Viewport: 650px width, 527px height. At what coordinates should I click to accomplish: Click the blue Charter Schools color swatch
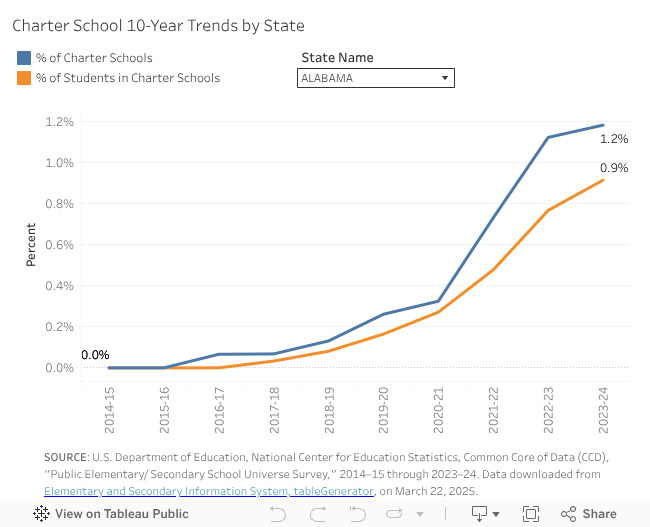click(24, 58)
